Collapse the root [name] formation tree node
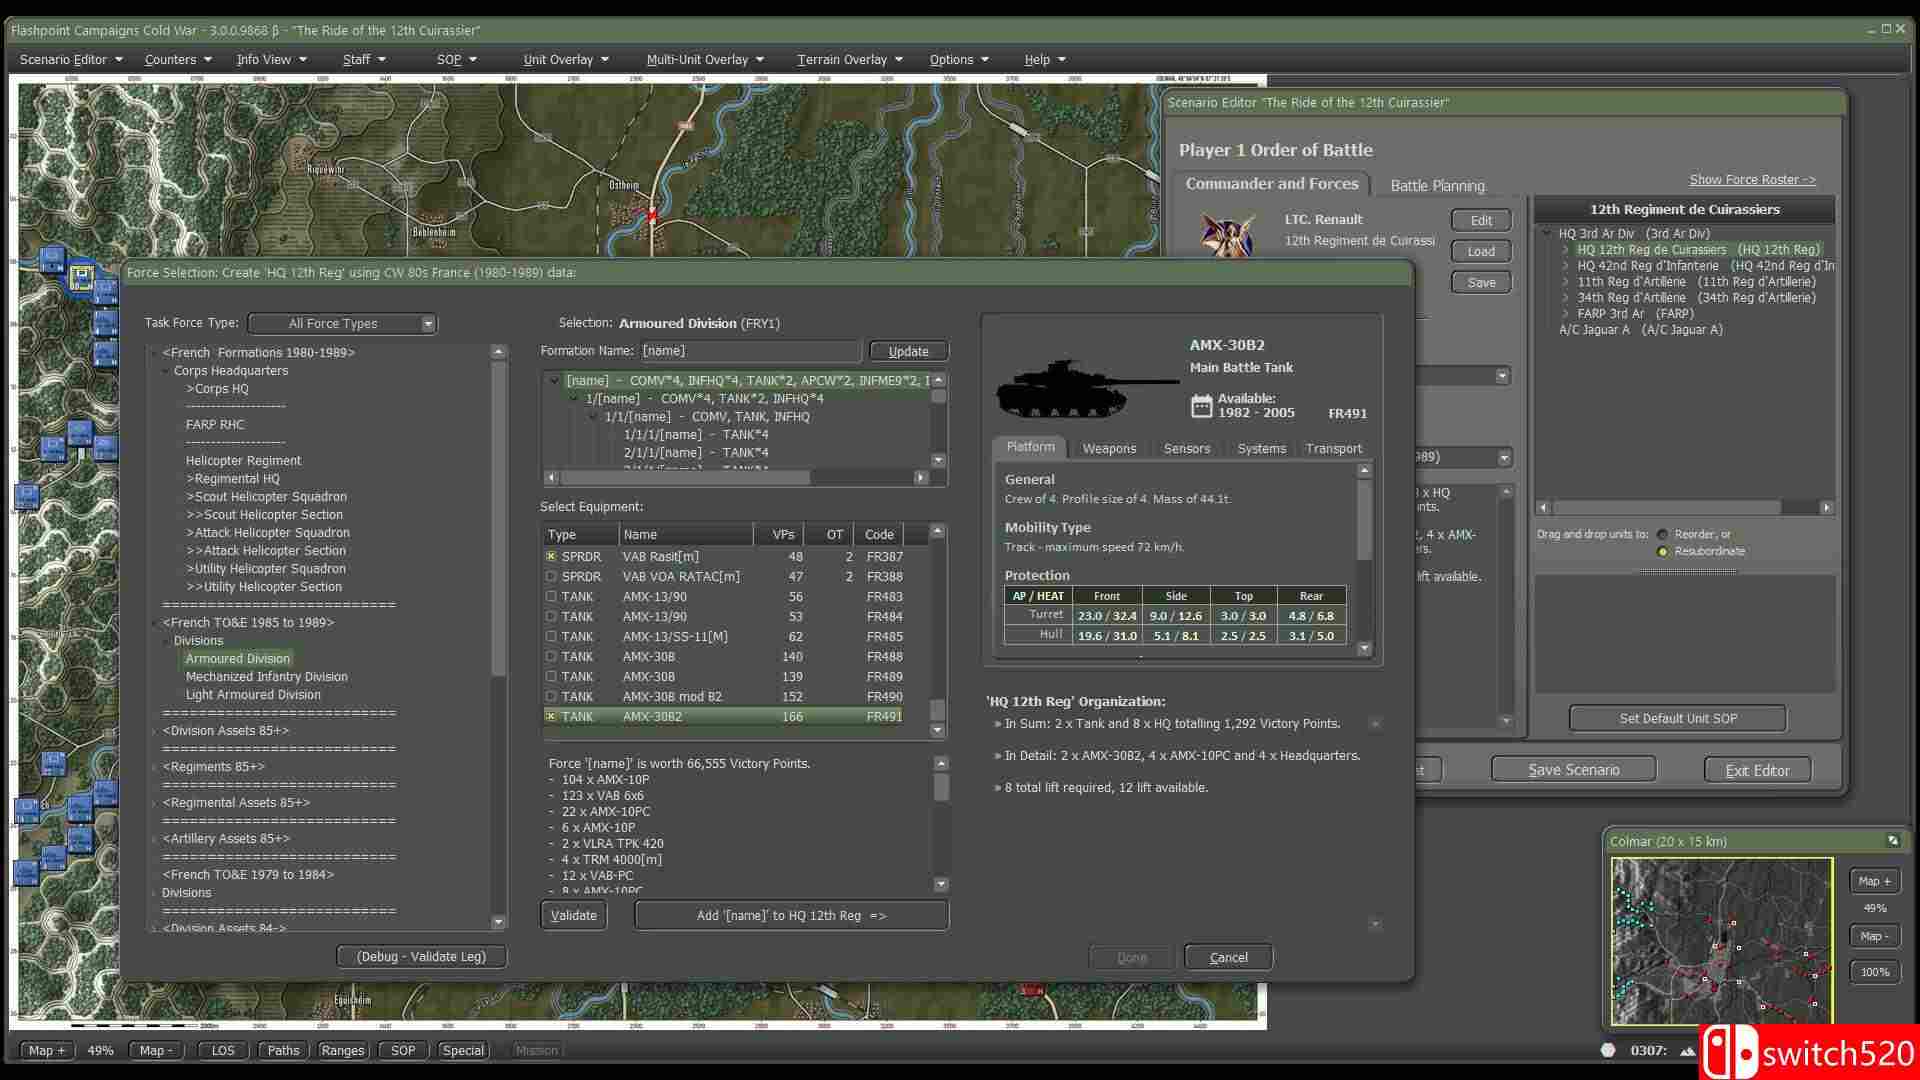Viewport: 1920px width, 1080px height. [553, 380]
